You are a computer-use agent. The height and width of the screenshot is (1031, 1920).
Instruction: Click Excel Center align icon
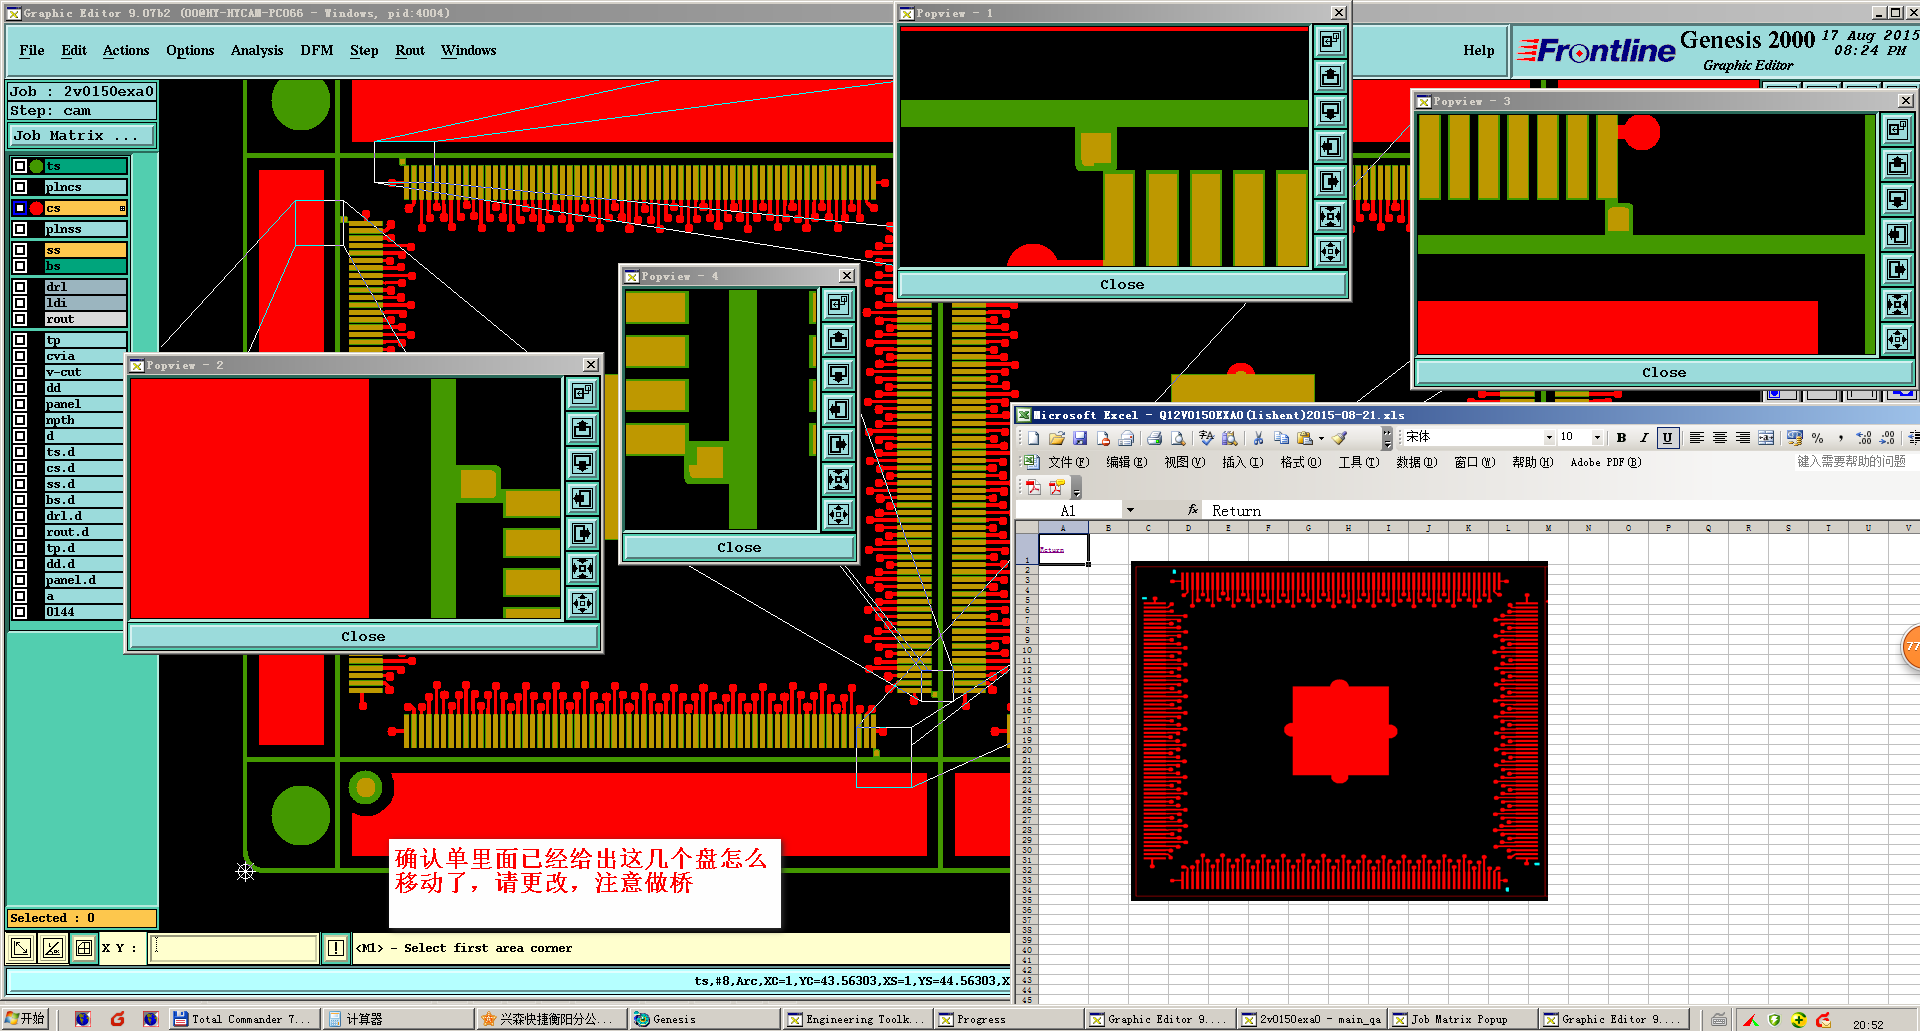point(1720,438)
